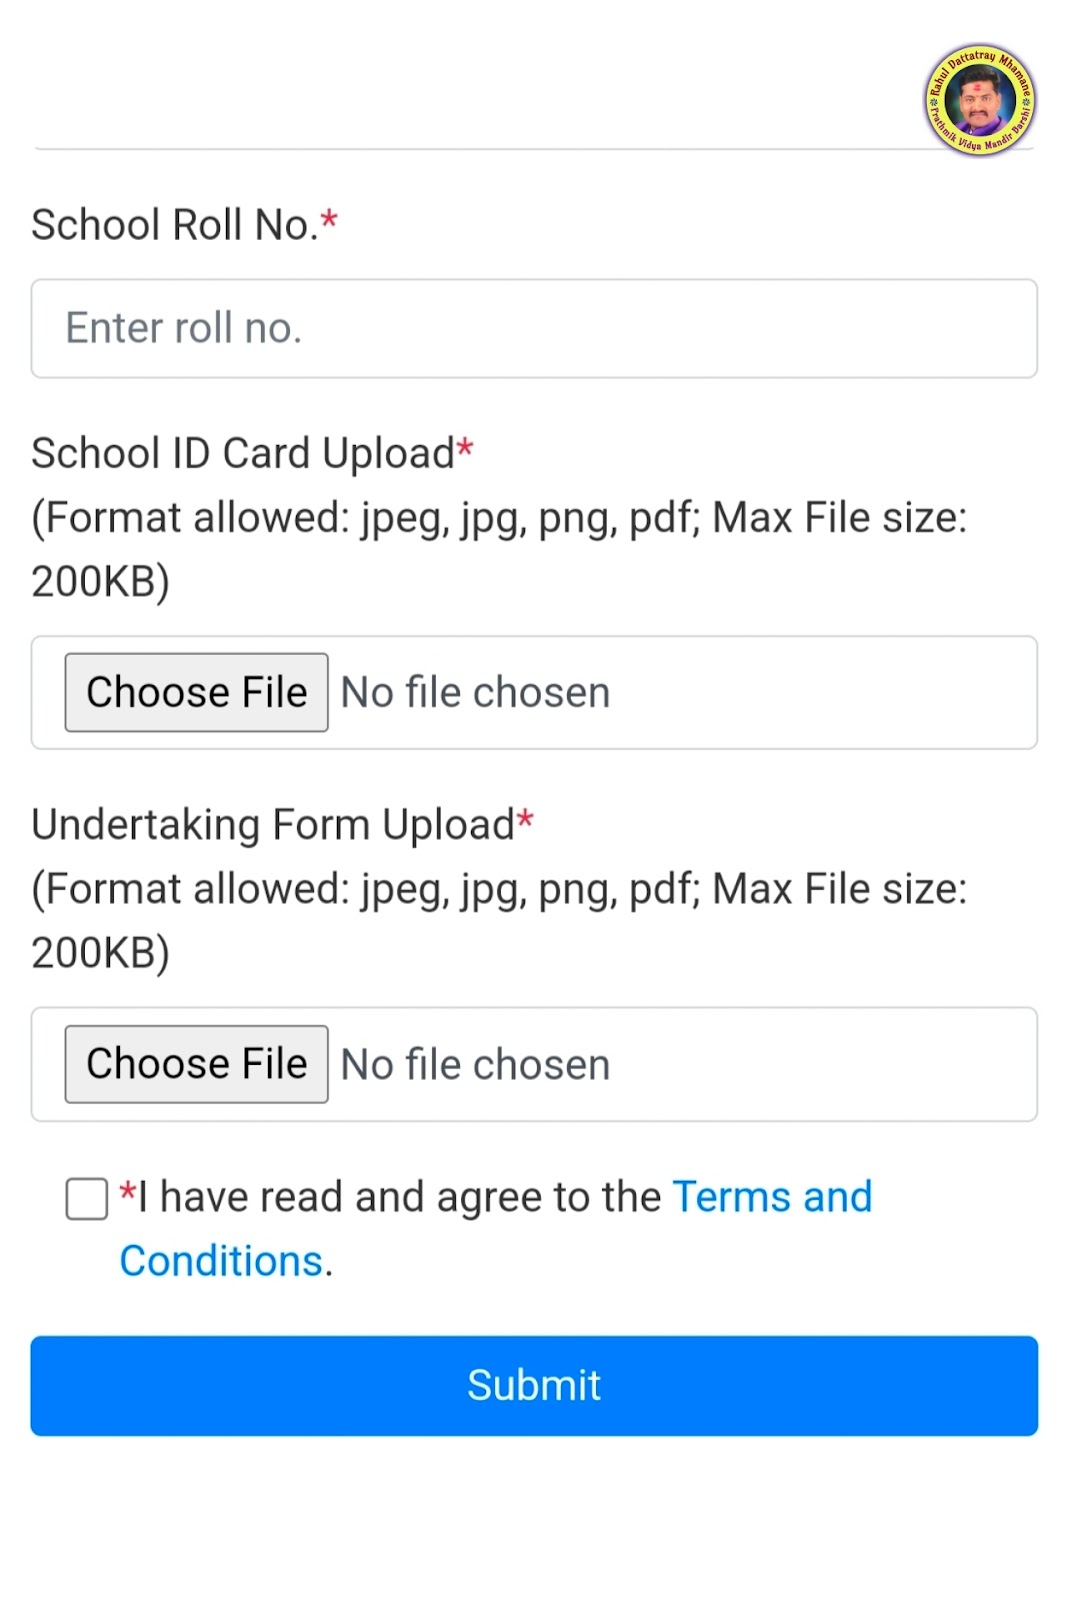Click the circular logo badge at top right
This screenshot has width=1067, height=1600.
click(979, 100)
